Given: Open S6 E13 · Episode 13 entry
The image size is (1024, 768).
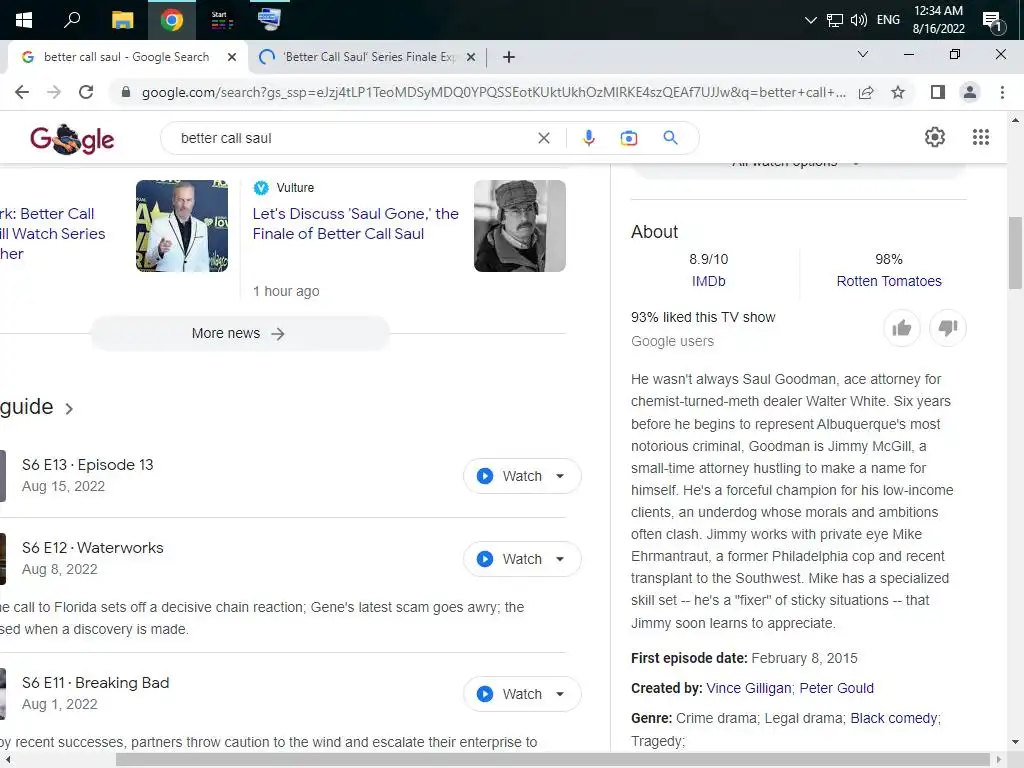Looking at the screenshot, I should coord(88,465).
